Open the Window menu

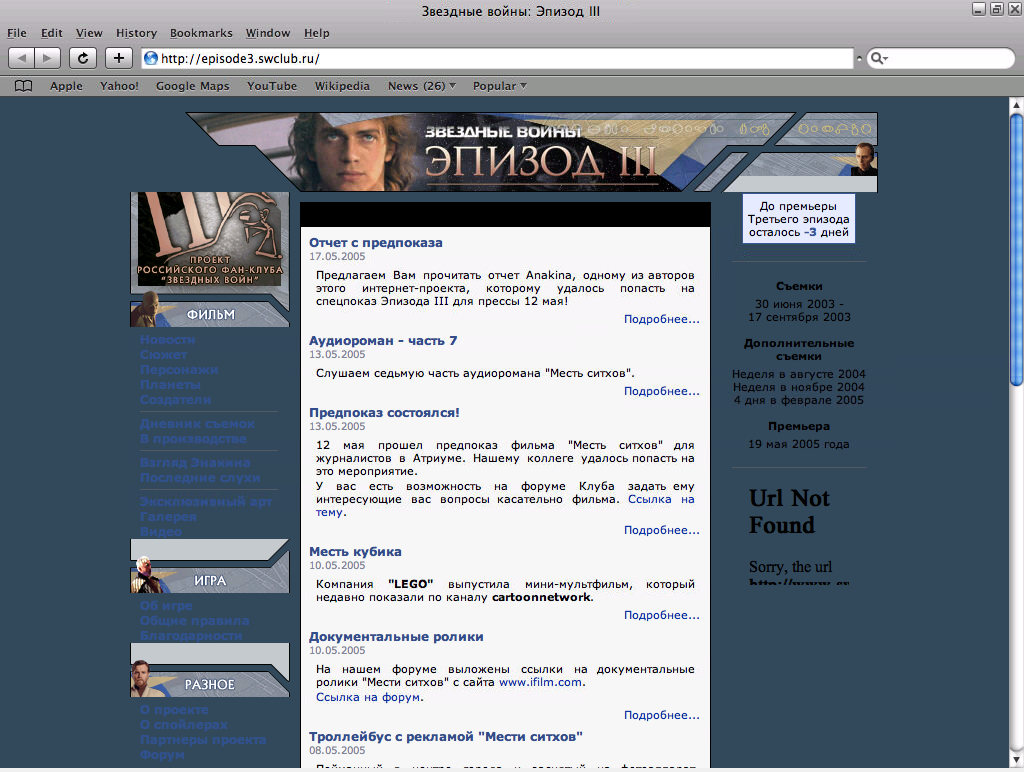[x=268, y=33]
